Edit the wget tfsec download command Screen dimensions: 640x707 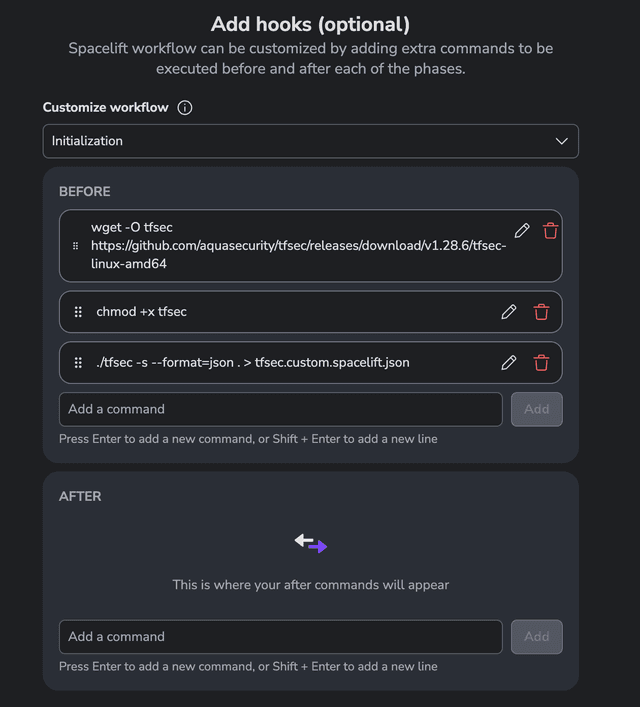[x=522, y=231]
